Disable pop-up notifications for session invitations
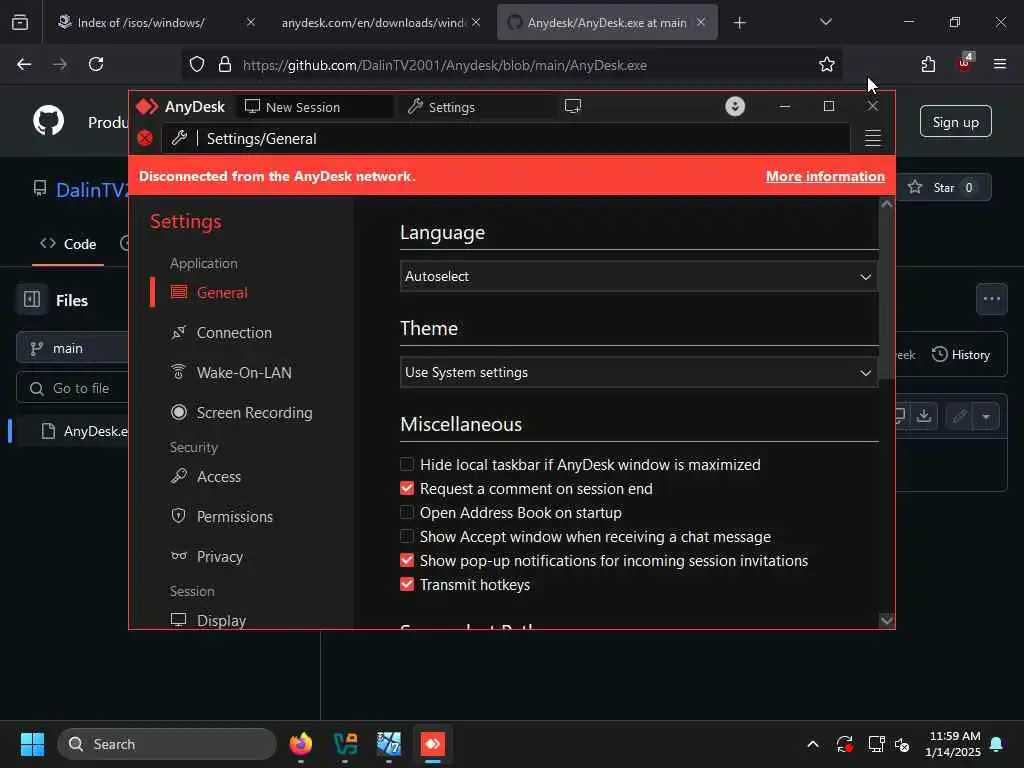 [406, 560]
